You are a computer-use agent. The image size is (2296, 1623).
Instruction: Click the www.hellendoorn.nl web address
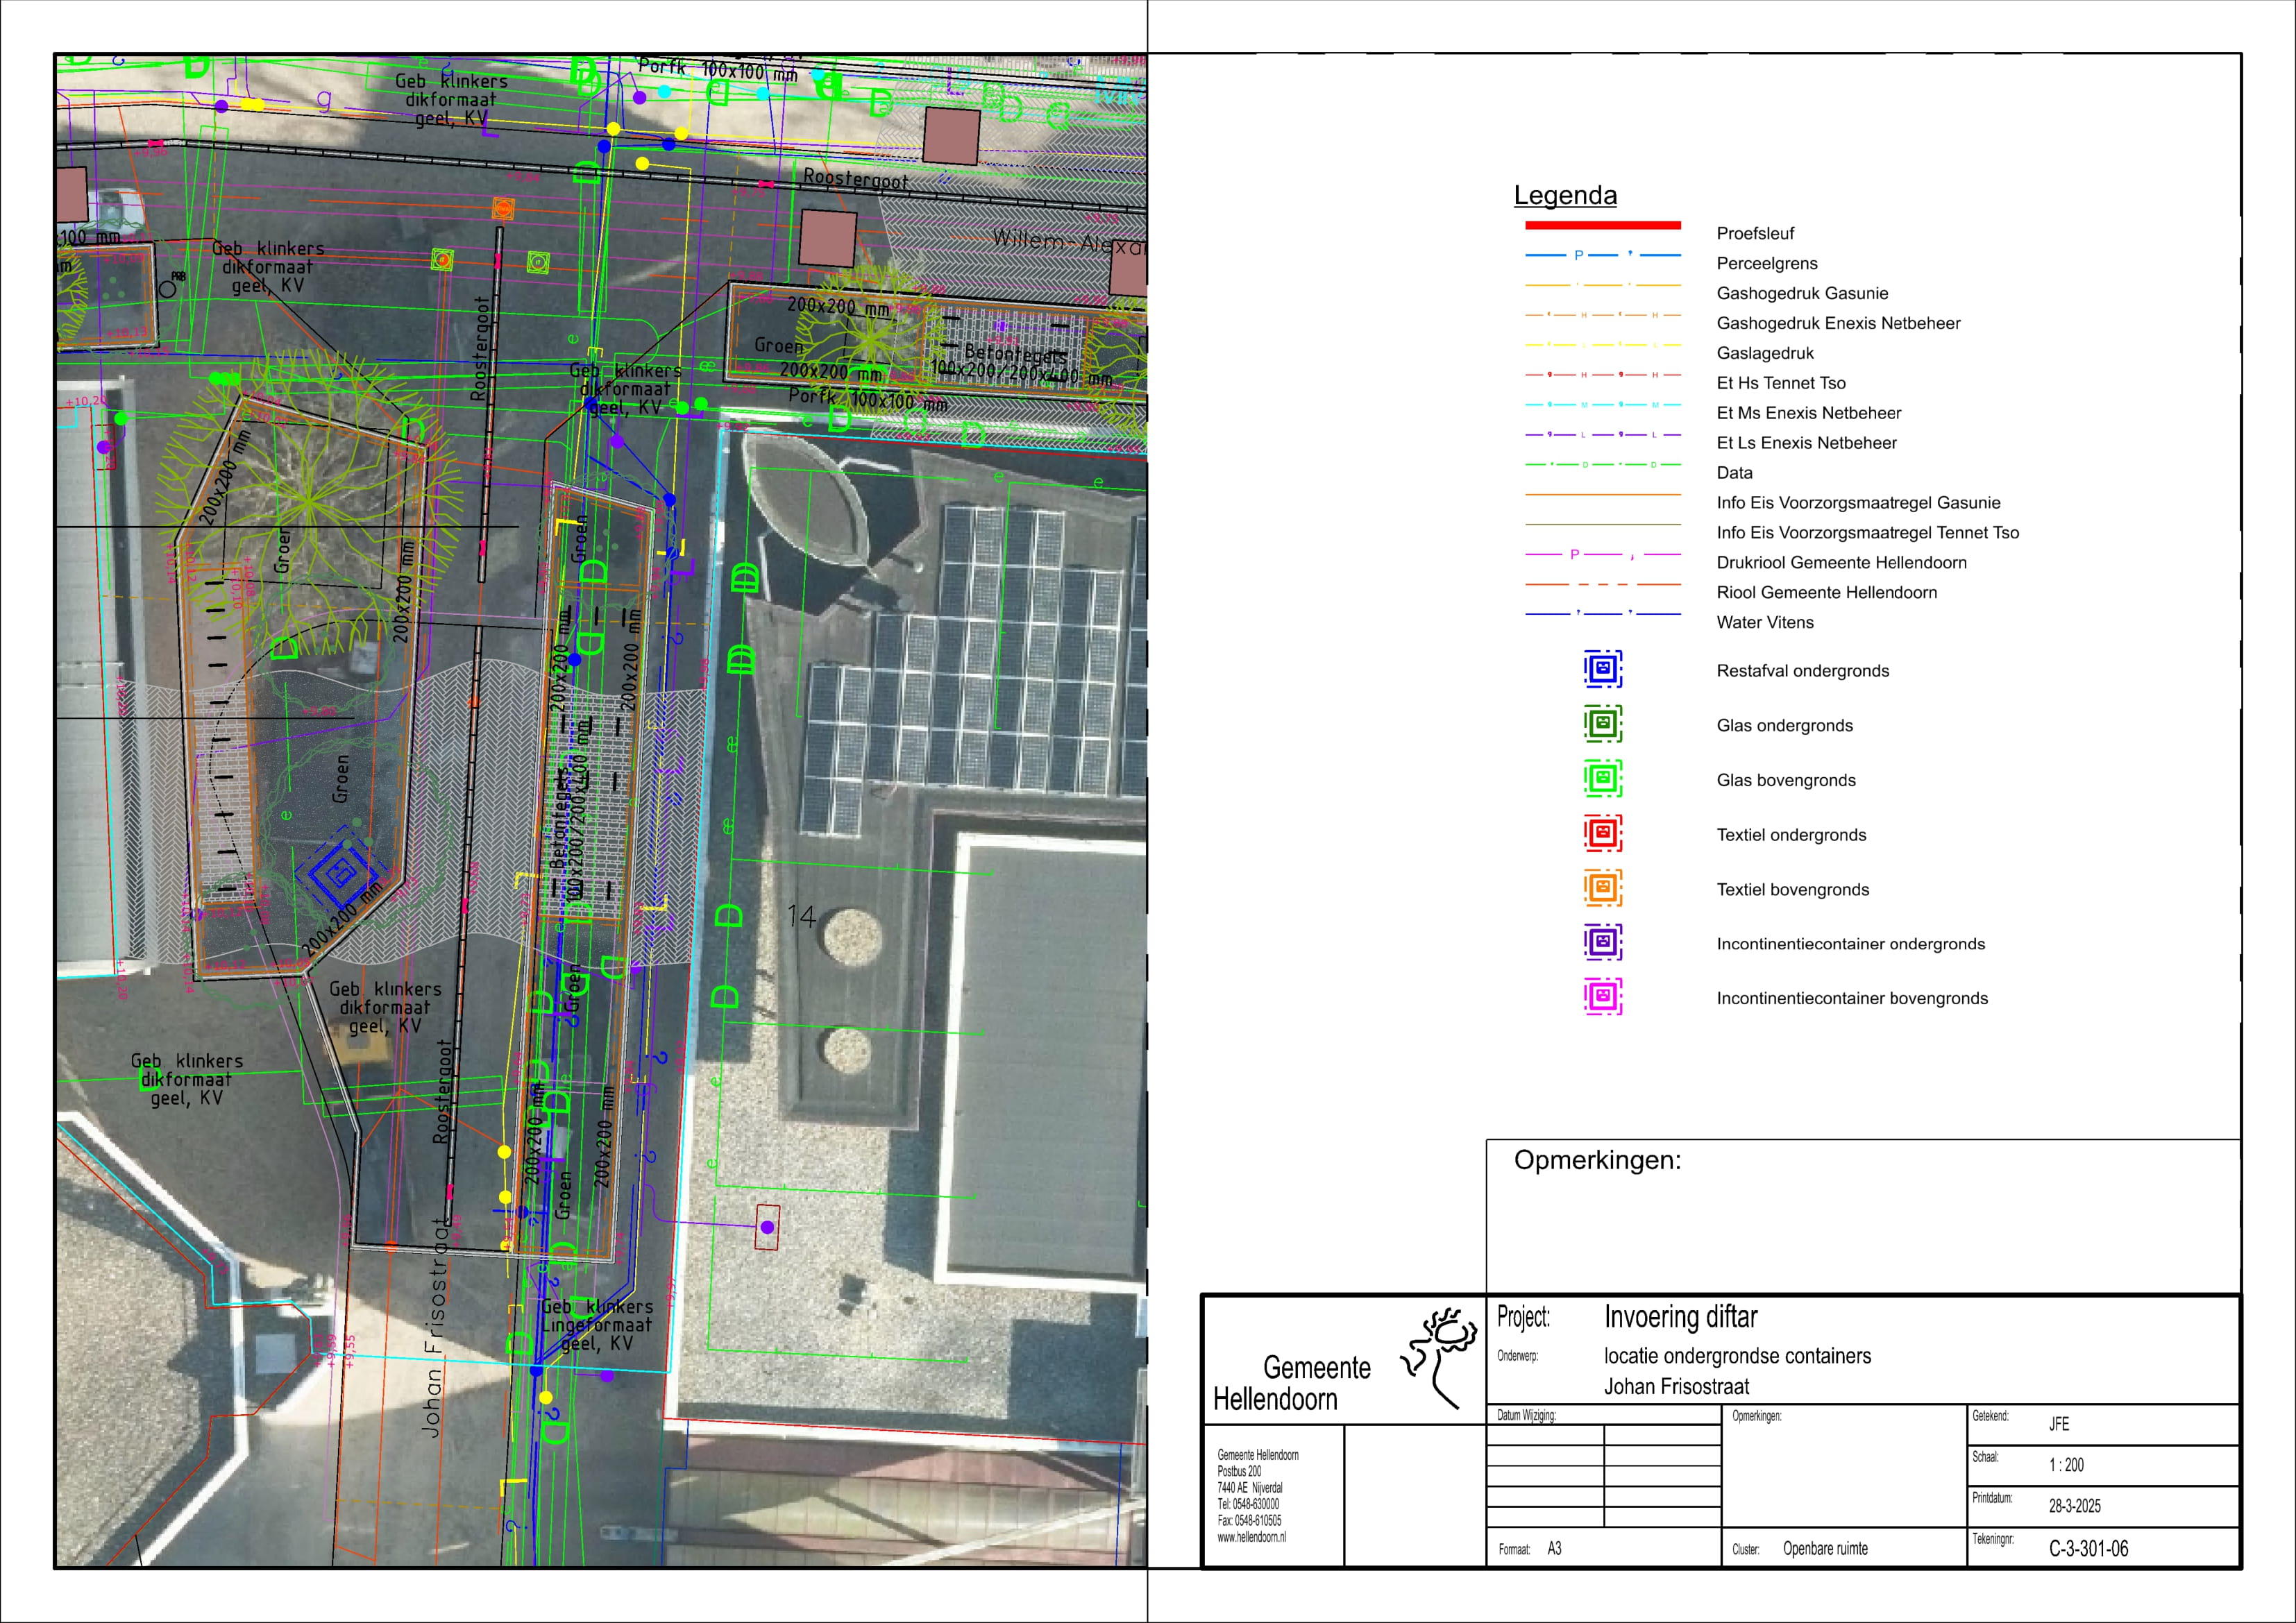click(1251, 1537)
